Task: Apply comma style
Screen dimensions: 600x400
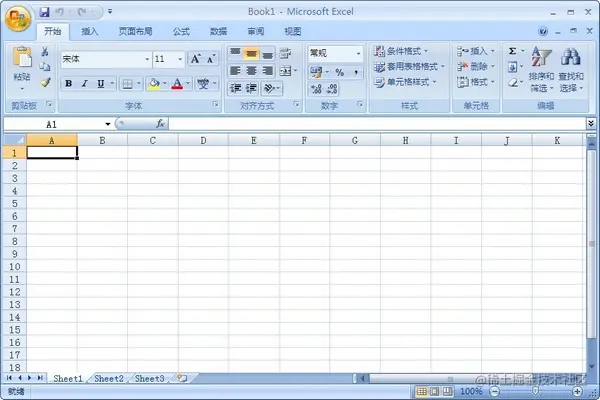Action: (x=356, y=72)
